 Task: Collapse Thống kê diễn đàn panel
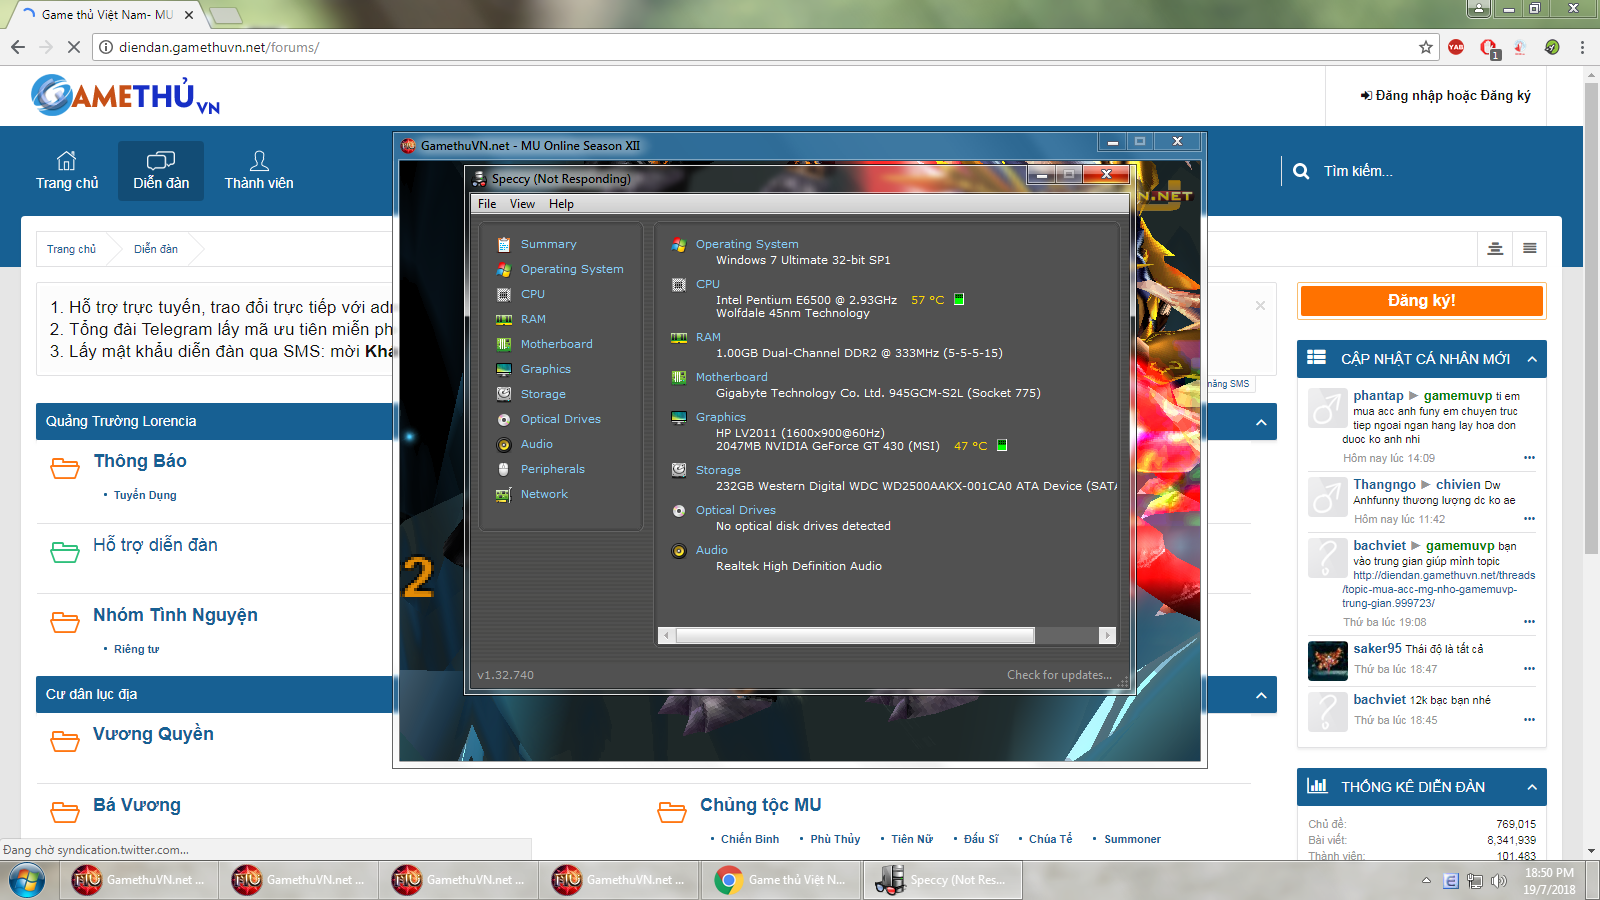1531,787
